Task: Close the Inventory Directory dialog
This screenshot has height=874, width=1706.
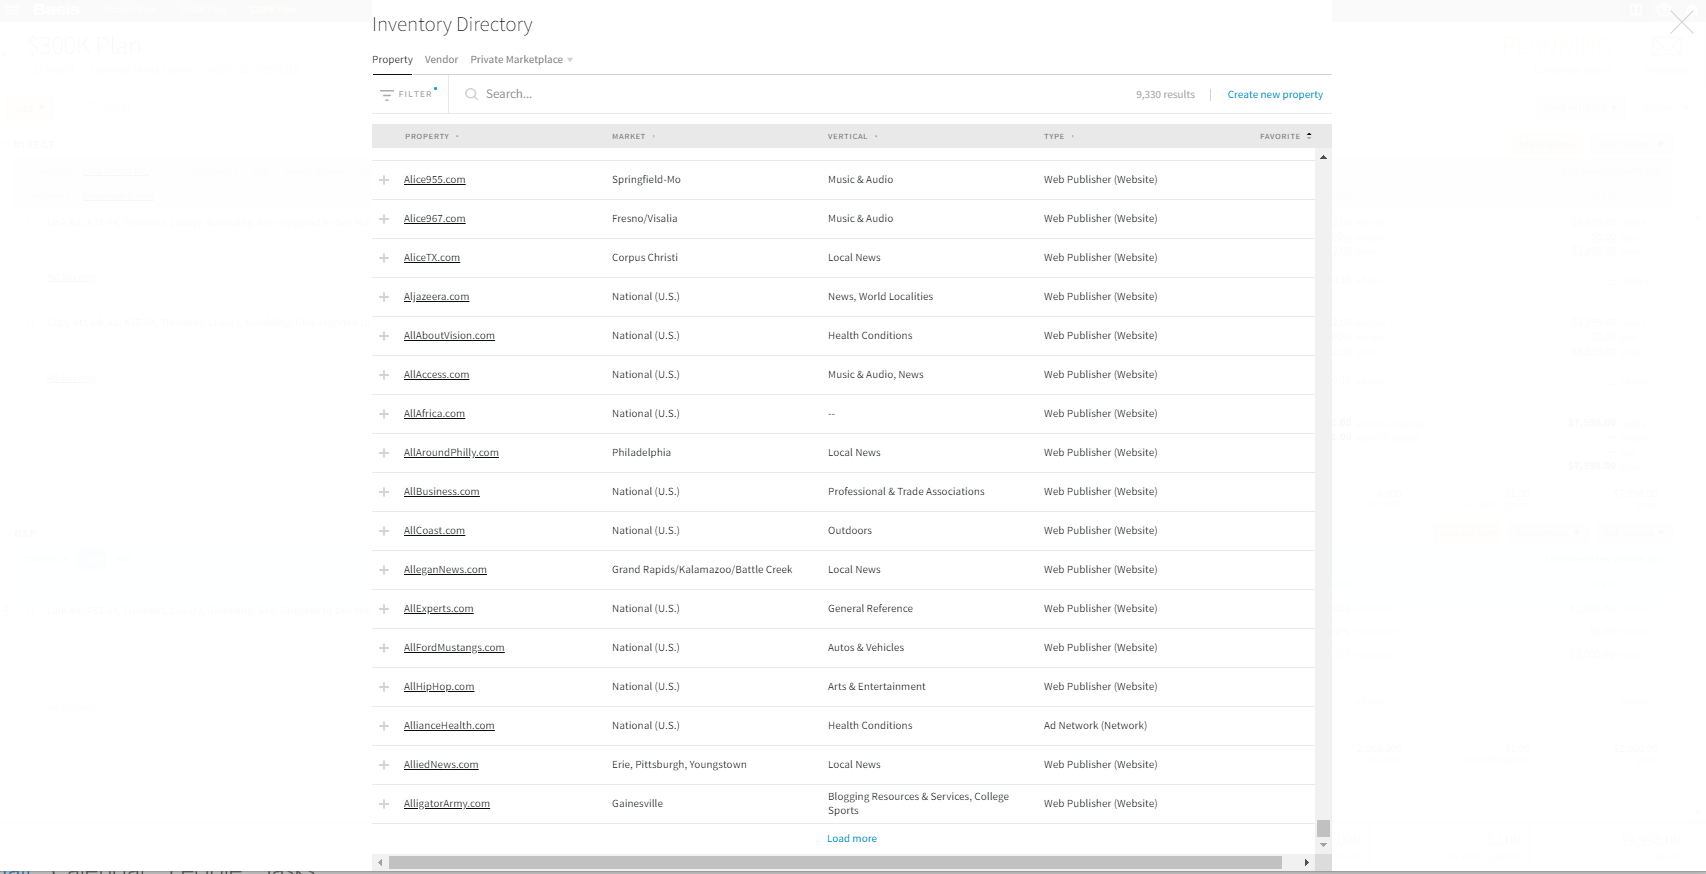Action: [1682, 22]
